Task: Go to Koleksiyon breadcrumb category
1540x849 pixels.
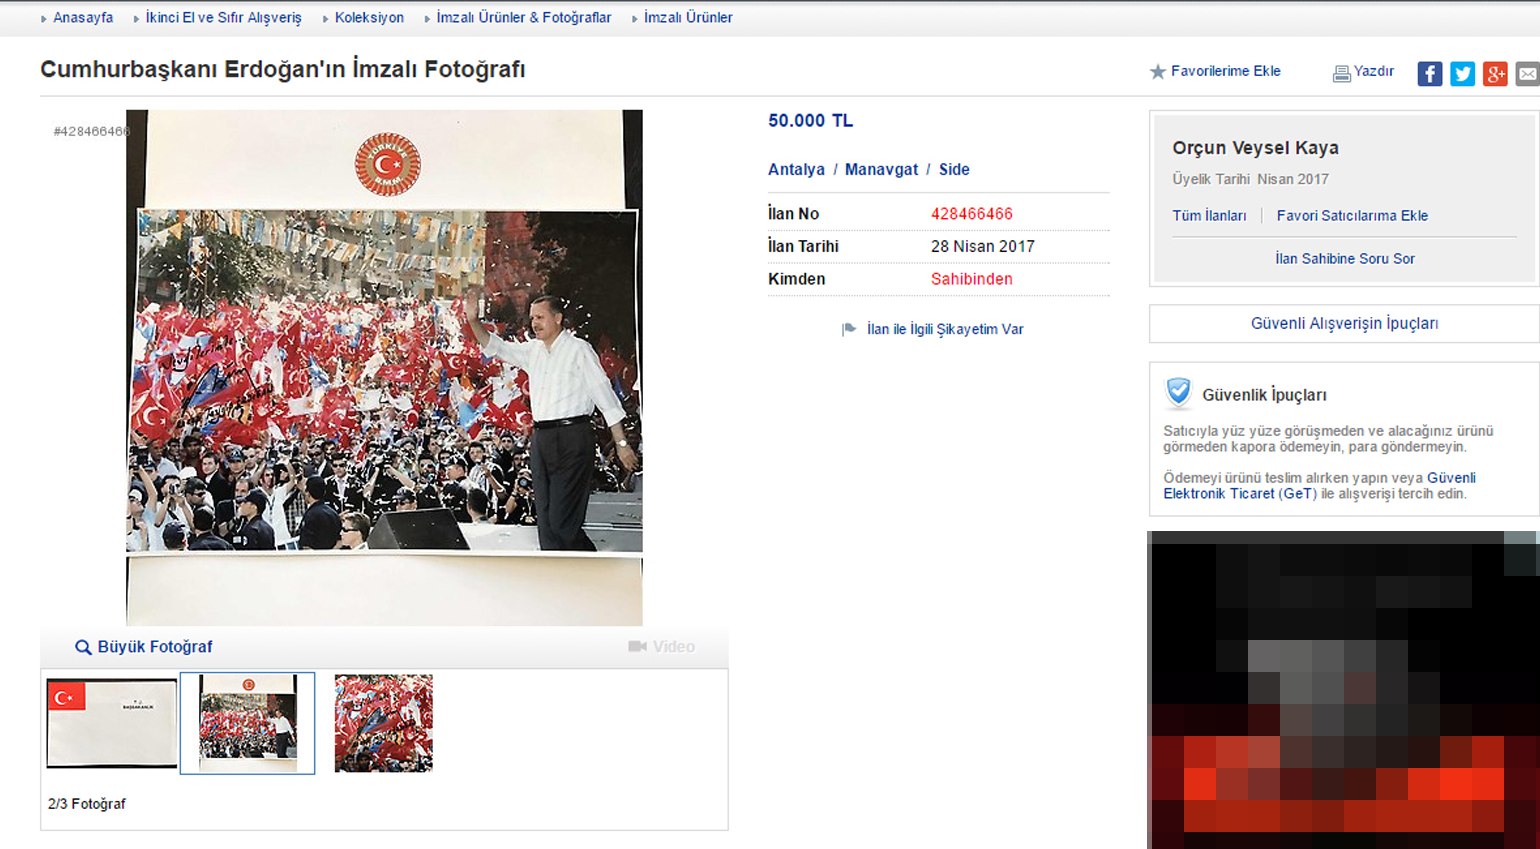Action: click(369, 18)
